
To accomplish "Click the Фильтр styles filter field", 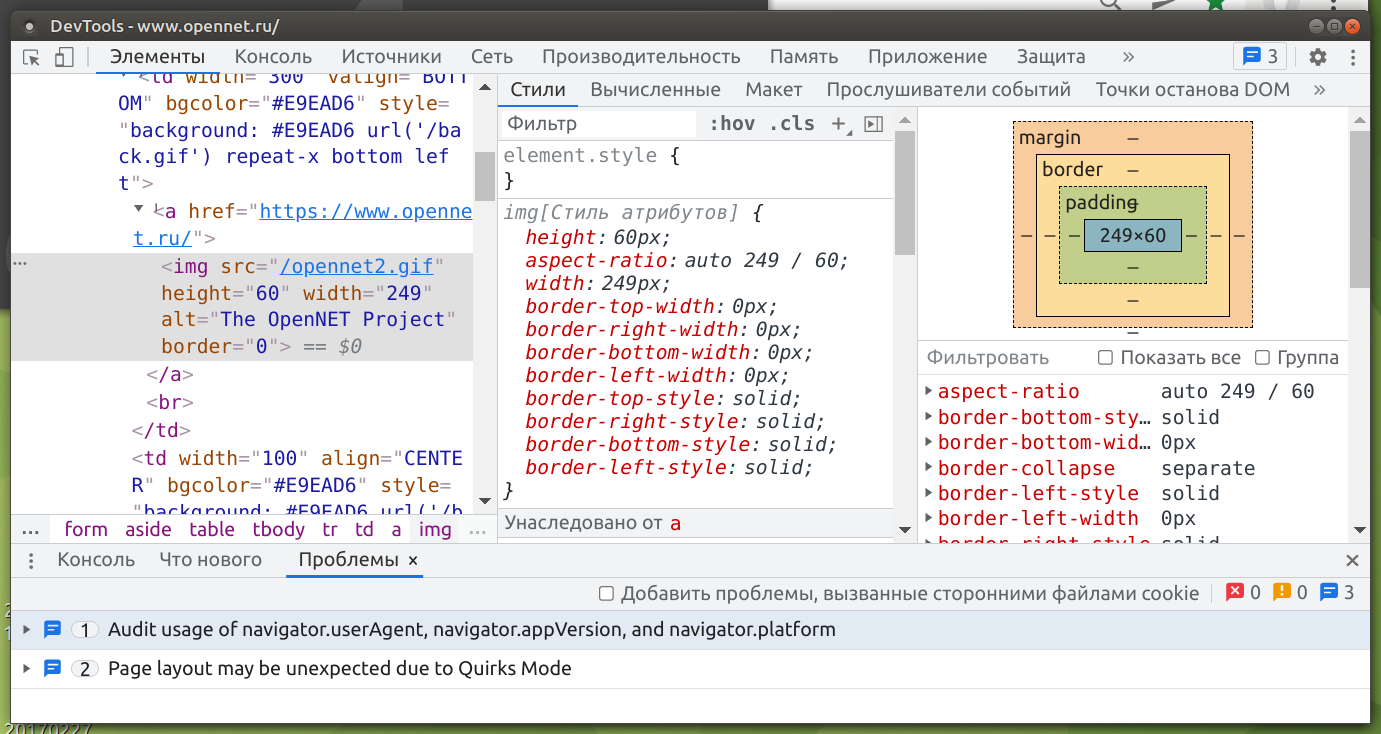I will 598,124.
